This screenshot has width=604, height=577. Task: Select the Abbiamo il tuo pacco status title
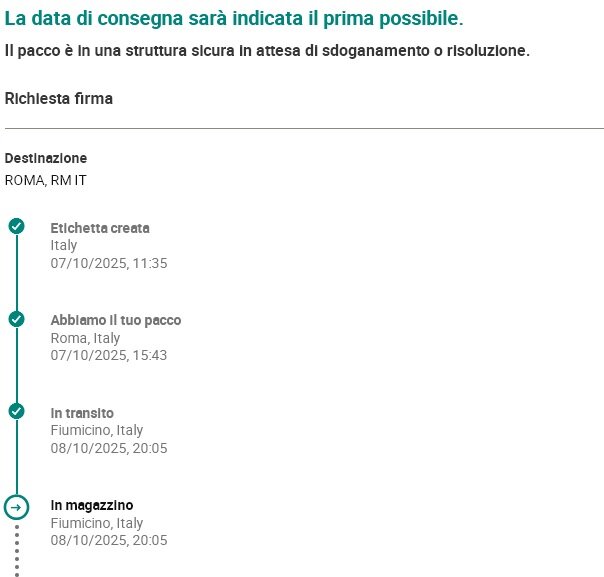pyautogui.click(x=116, y=320)
